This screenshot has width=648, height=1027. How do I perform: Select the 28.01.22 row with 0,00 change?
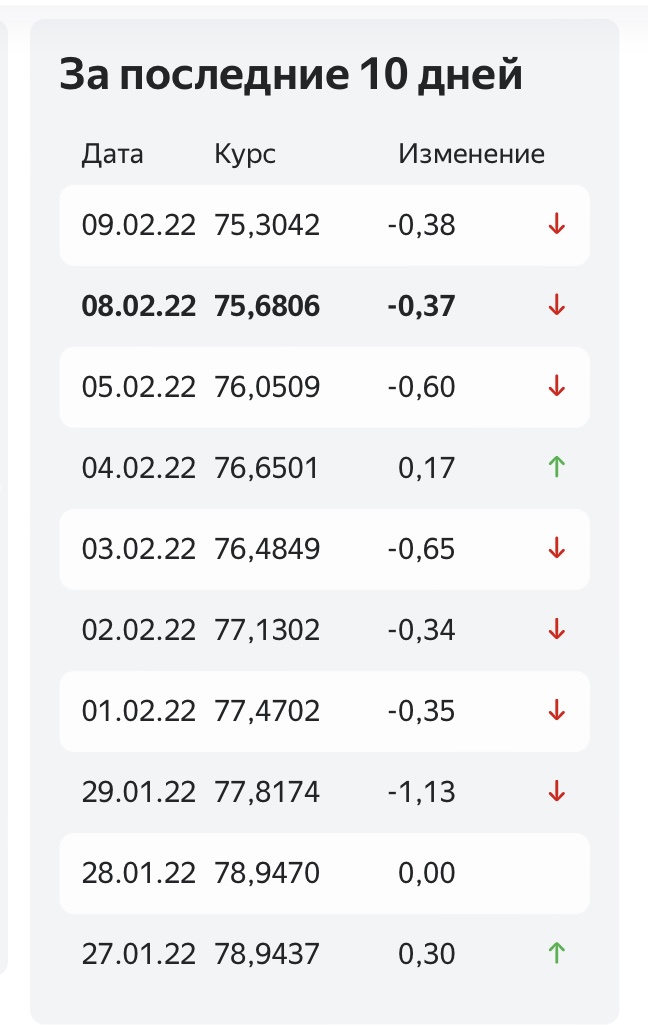click(324, 873)
